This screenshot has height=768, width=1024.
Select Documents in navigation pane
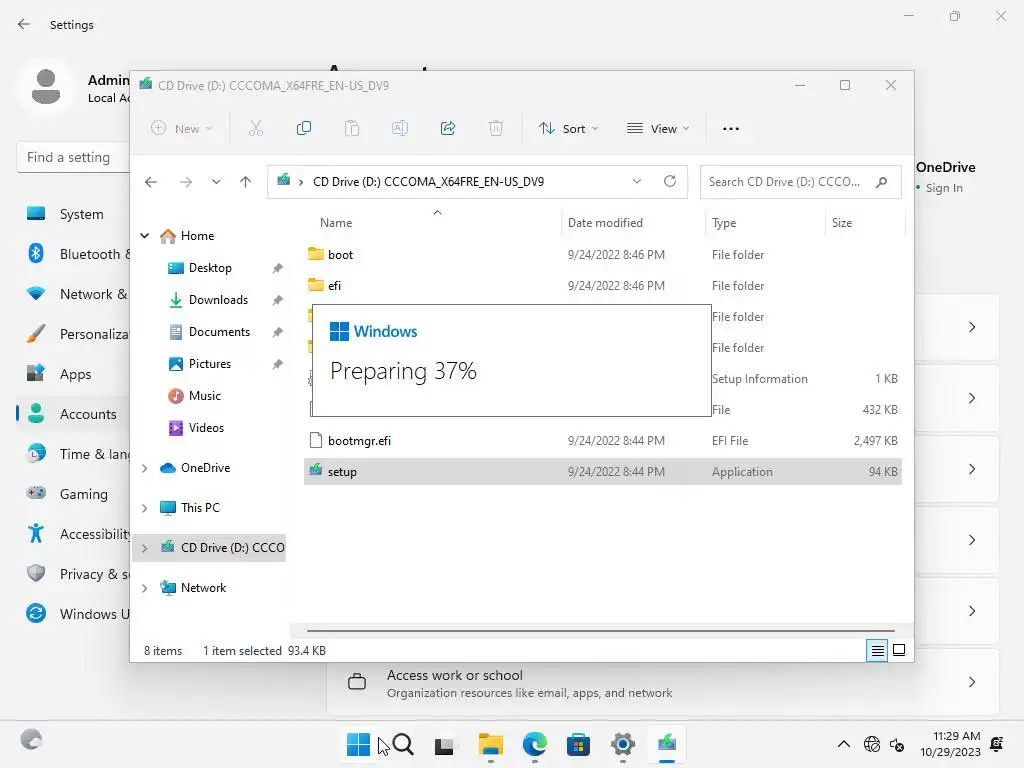(219, 332)
